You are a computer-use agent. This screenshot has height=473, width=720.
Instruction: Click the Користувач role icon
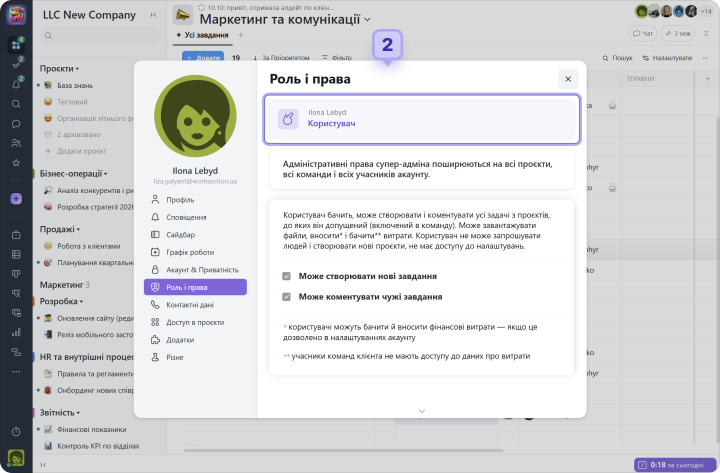pos(288,119)
